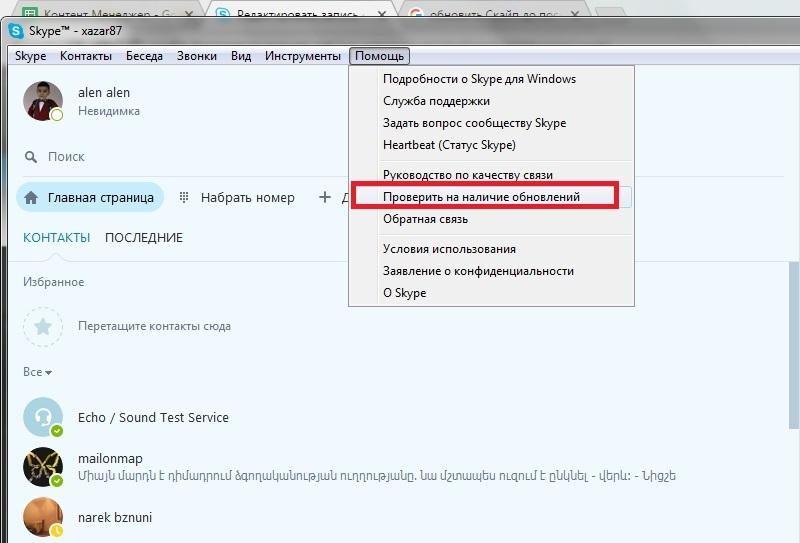
Task: Expand the Все contacts filter dropdown
Action: pos(37,372)
